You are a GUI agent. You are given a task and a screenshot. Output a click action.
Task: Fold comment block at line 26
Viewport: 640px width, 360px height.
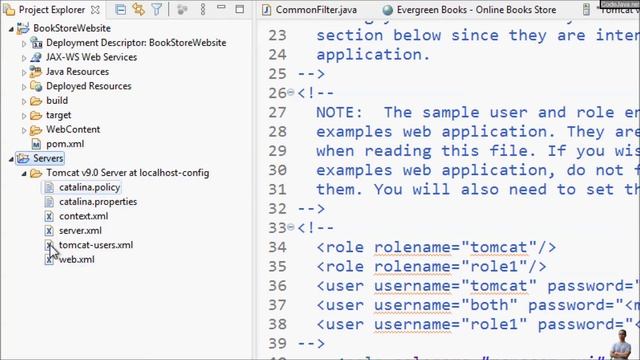[291, 92]
